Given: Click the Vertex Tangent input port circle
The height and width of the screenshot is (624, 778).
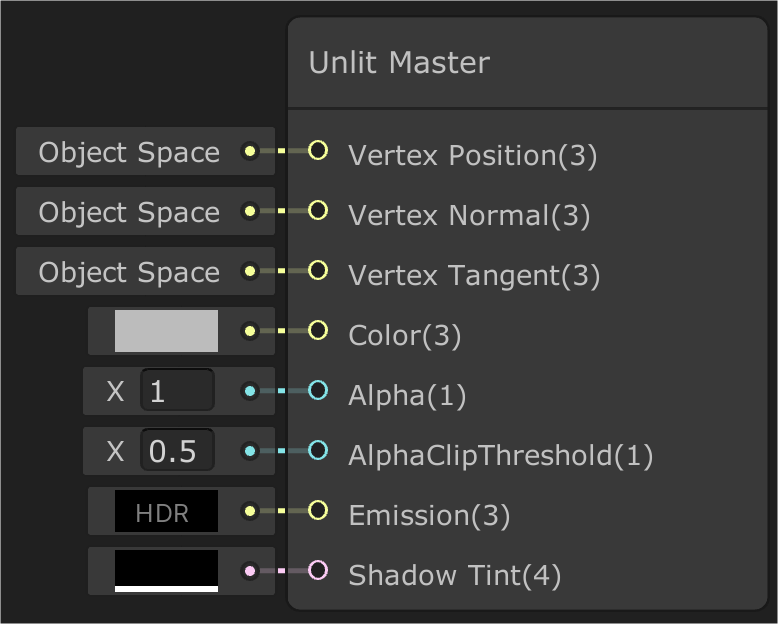Looking at the screenshot, I should [318, 271].
